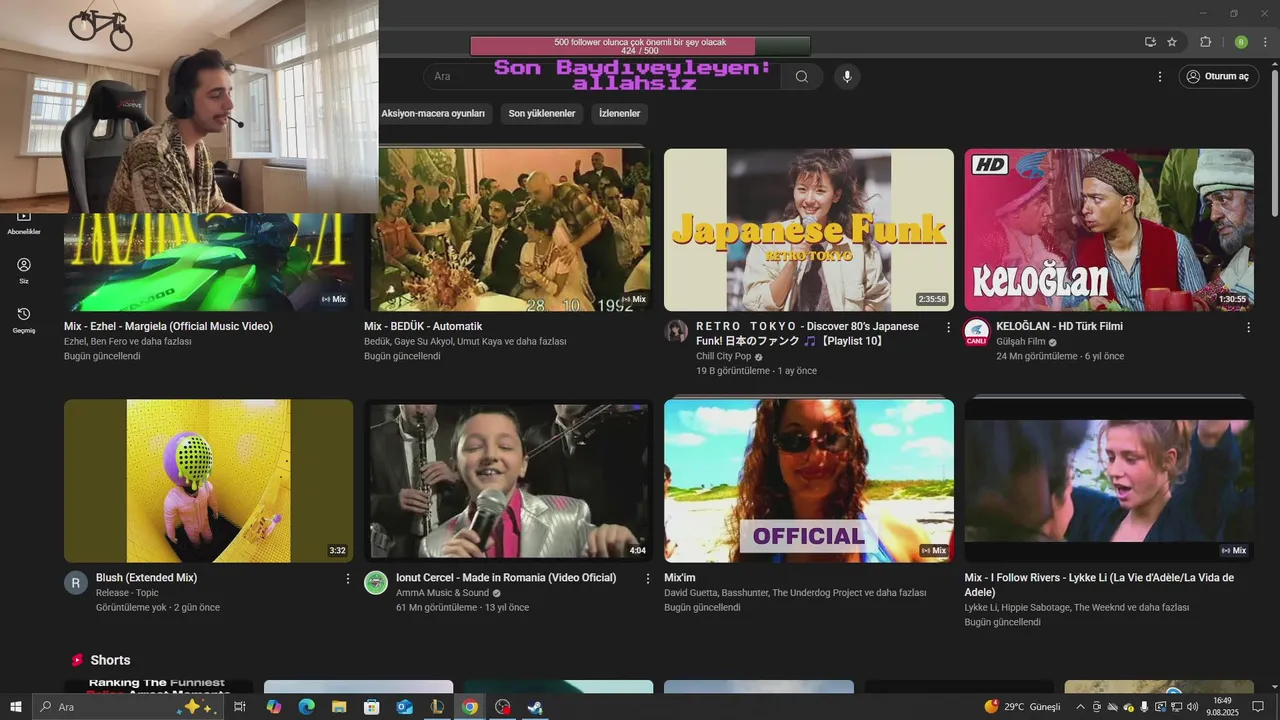Open Chrome extensions puzzle icon
1280x720 pixels.
1205,42
